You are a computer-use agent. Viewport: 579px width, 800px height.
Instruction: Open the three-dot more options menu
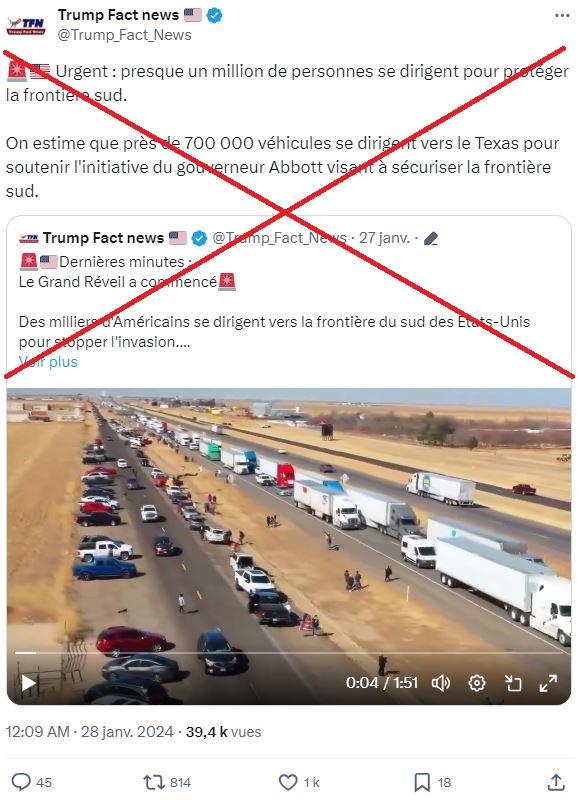pyautogui.click(x=562, y=16)
